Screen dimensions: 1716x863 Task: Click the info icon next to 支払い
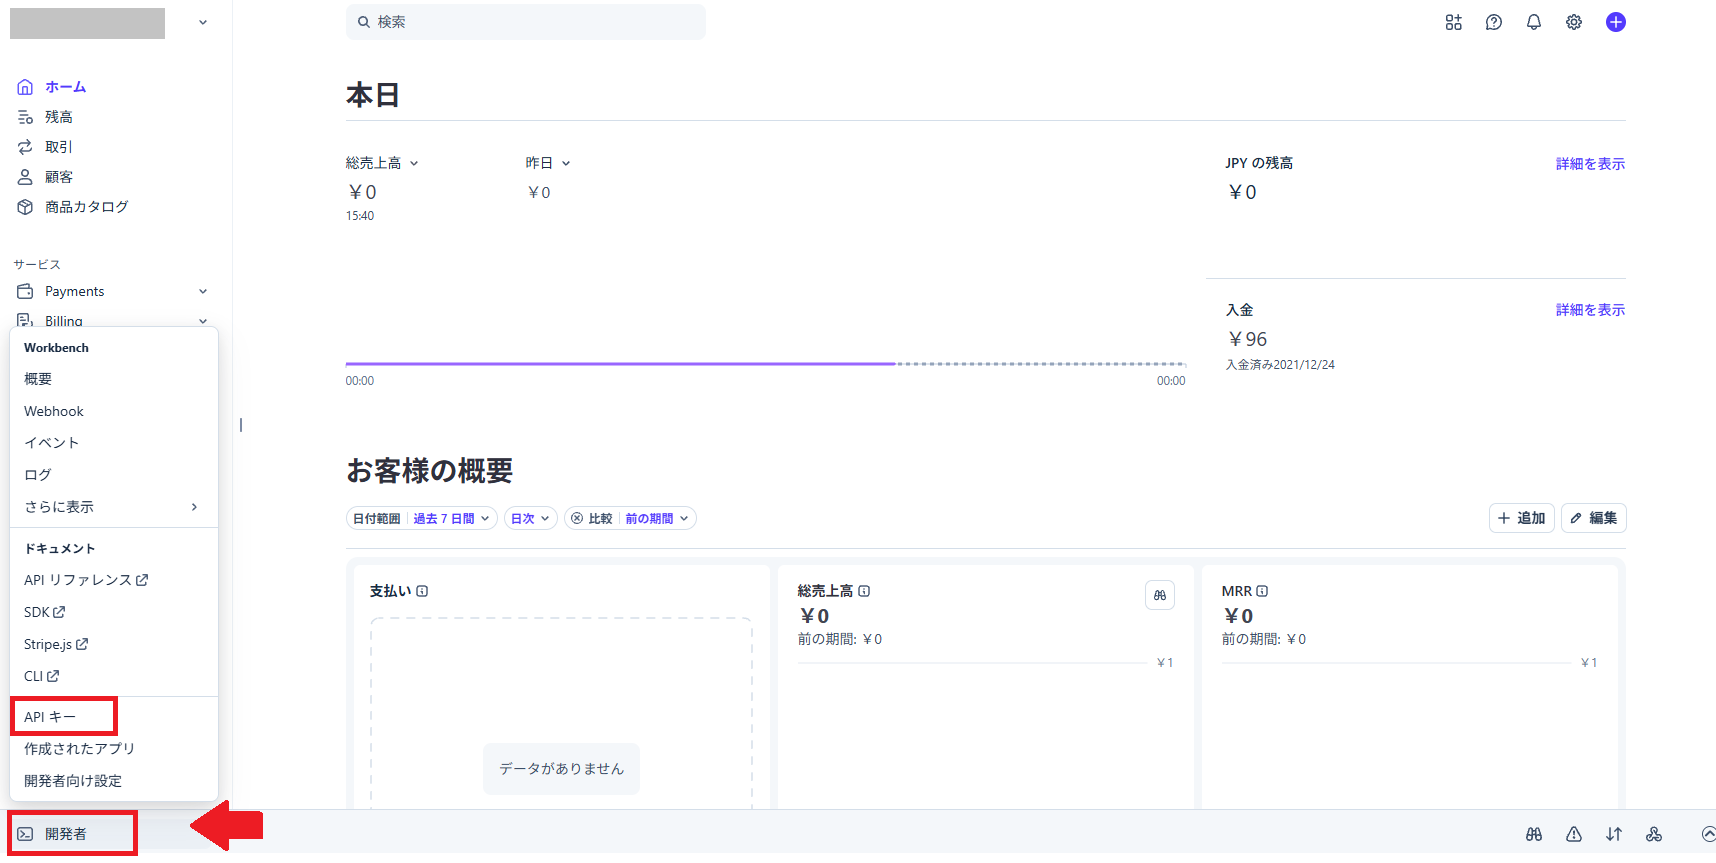point(422,591)
